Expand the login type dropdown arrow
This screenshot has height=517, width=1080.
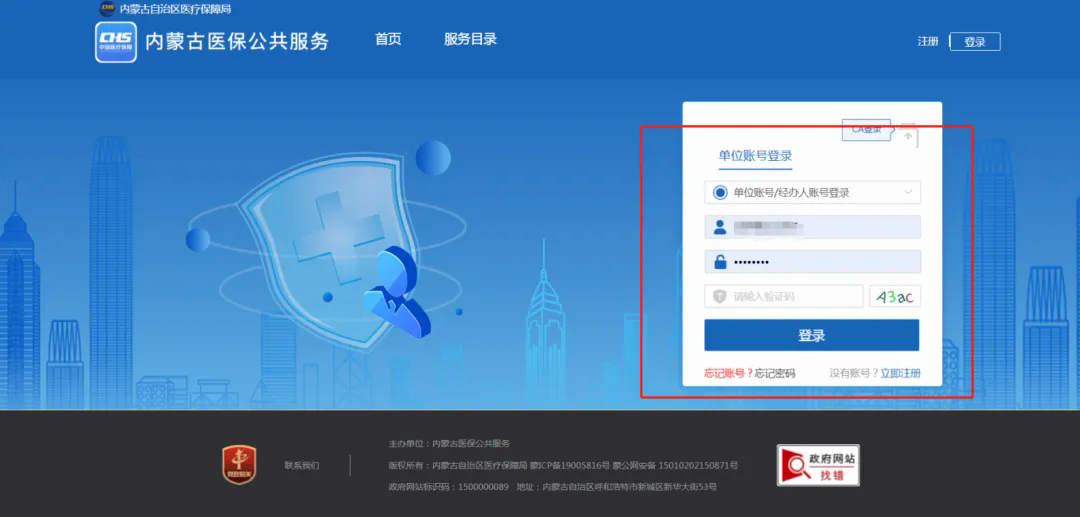coord(908,193)
